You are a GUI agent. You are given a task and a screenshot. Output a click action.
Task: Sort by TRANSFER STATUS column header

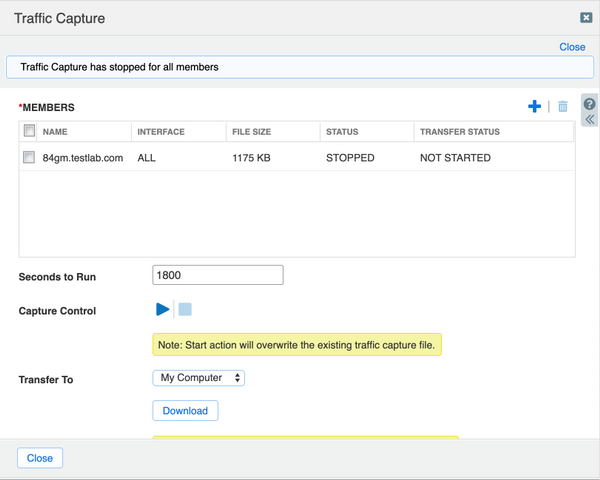460,132
